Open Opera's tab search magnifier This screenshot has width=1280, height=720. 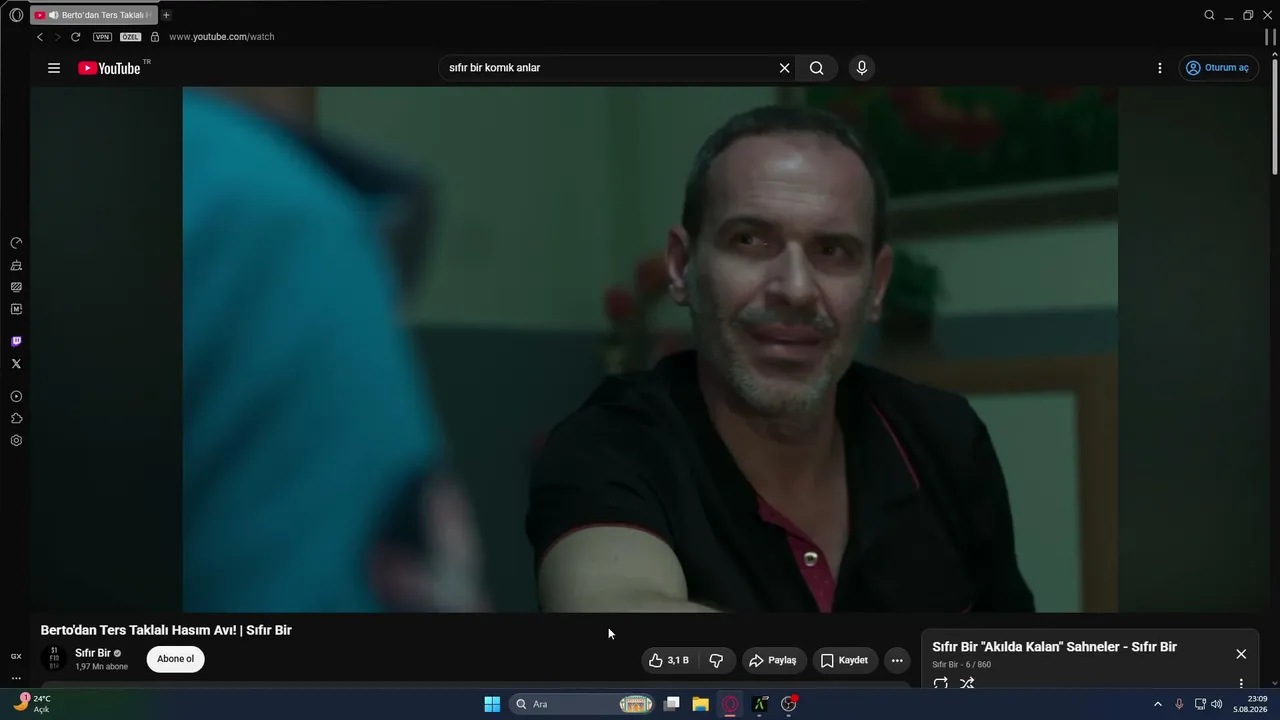point(1209,15)
